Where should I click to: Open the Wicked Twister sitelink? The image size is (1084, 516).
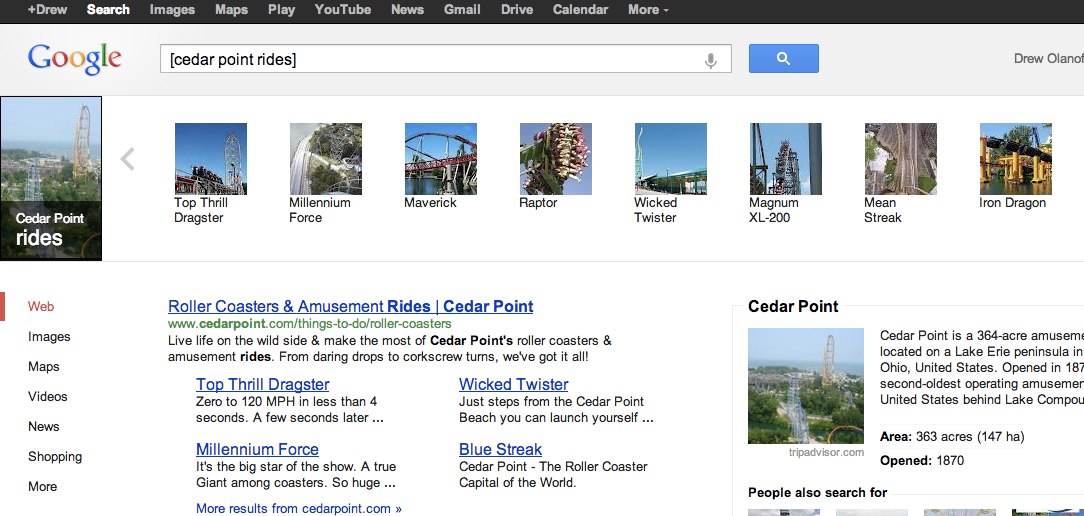coord(513,385)
